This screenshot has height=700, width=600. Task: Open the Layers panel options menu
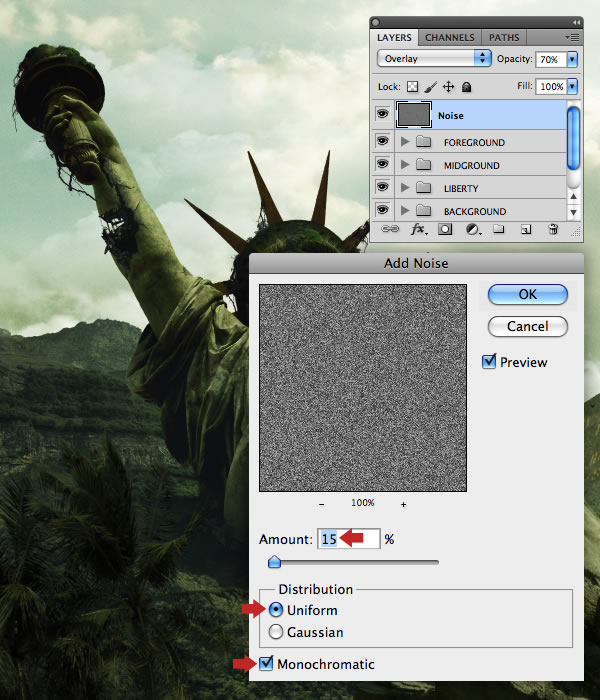pyautogui.click(x=572, y=38)
